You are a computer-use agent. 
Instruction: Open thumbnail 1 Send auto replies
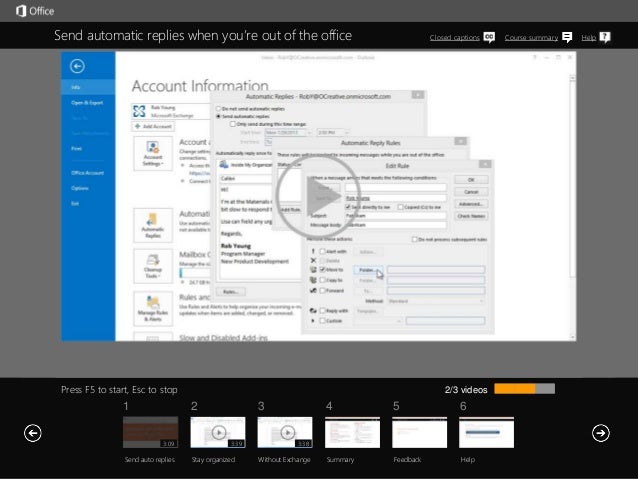tap(151, 432)
